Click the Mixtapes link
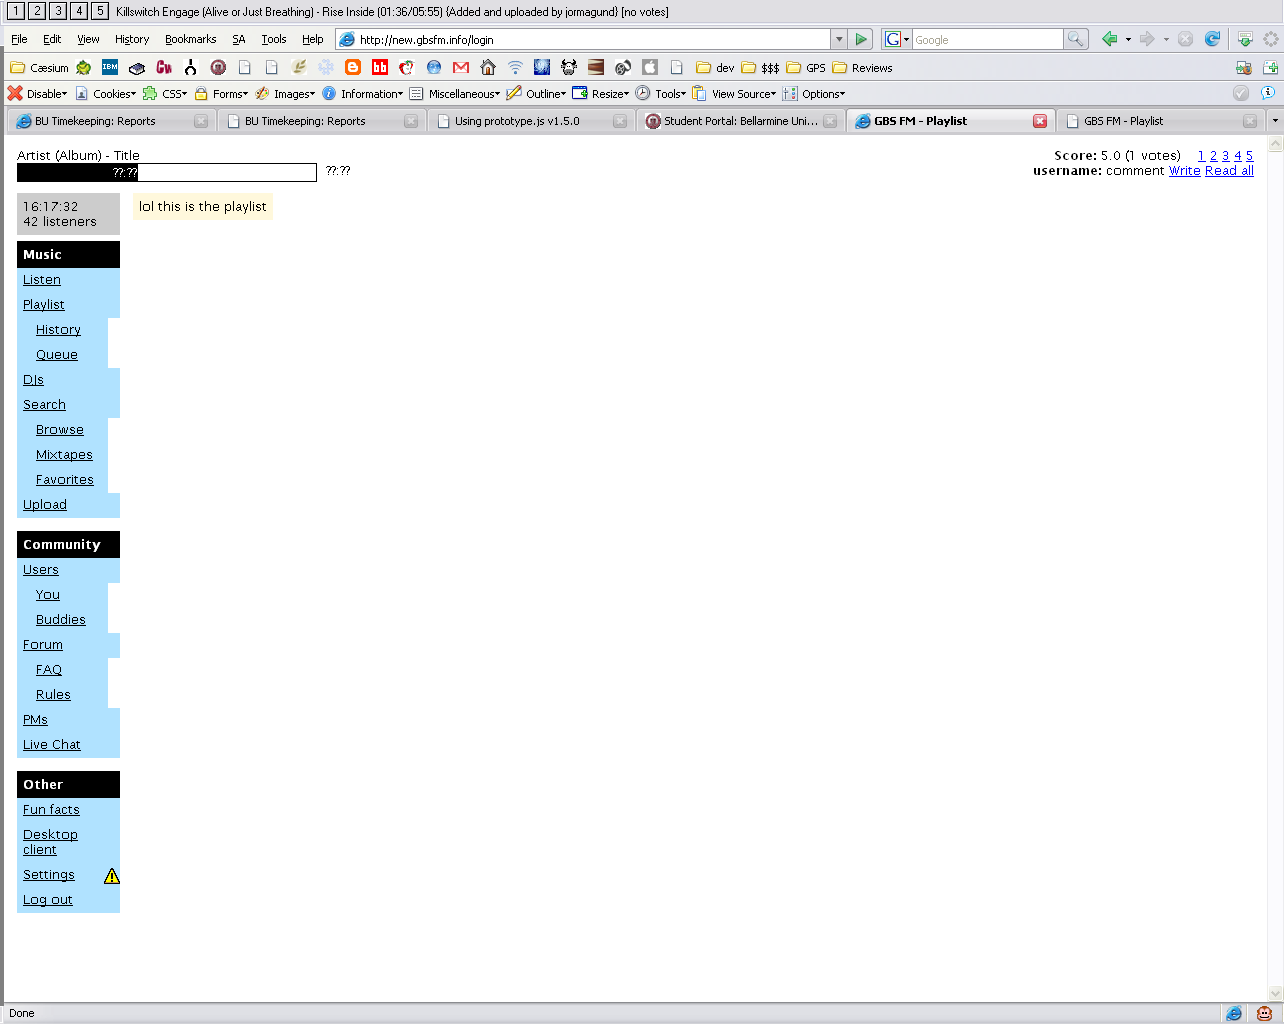This screenshot has height=1024, width=1284. (64, 455)
